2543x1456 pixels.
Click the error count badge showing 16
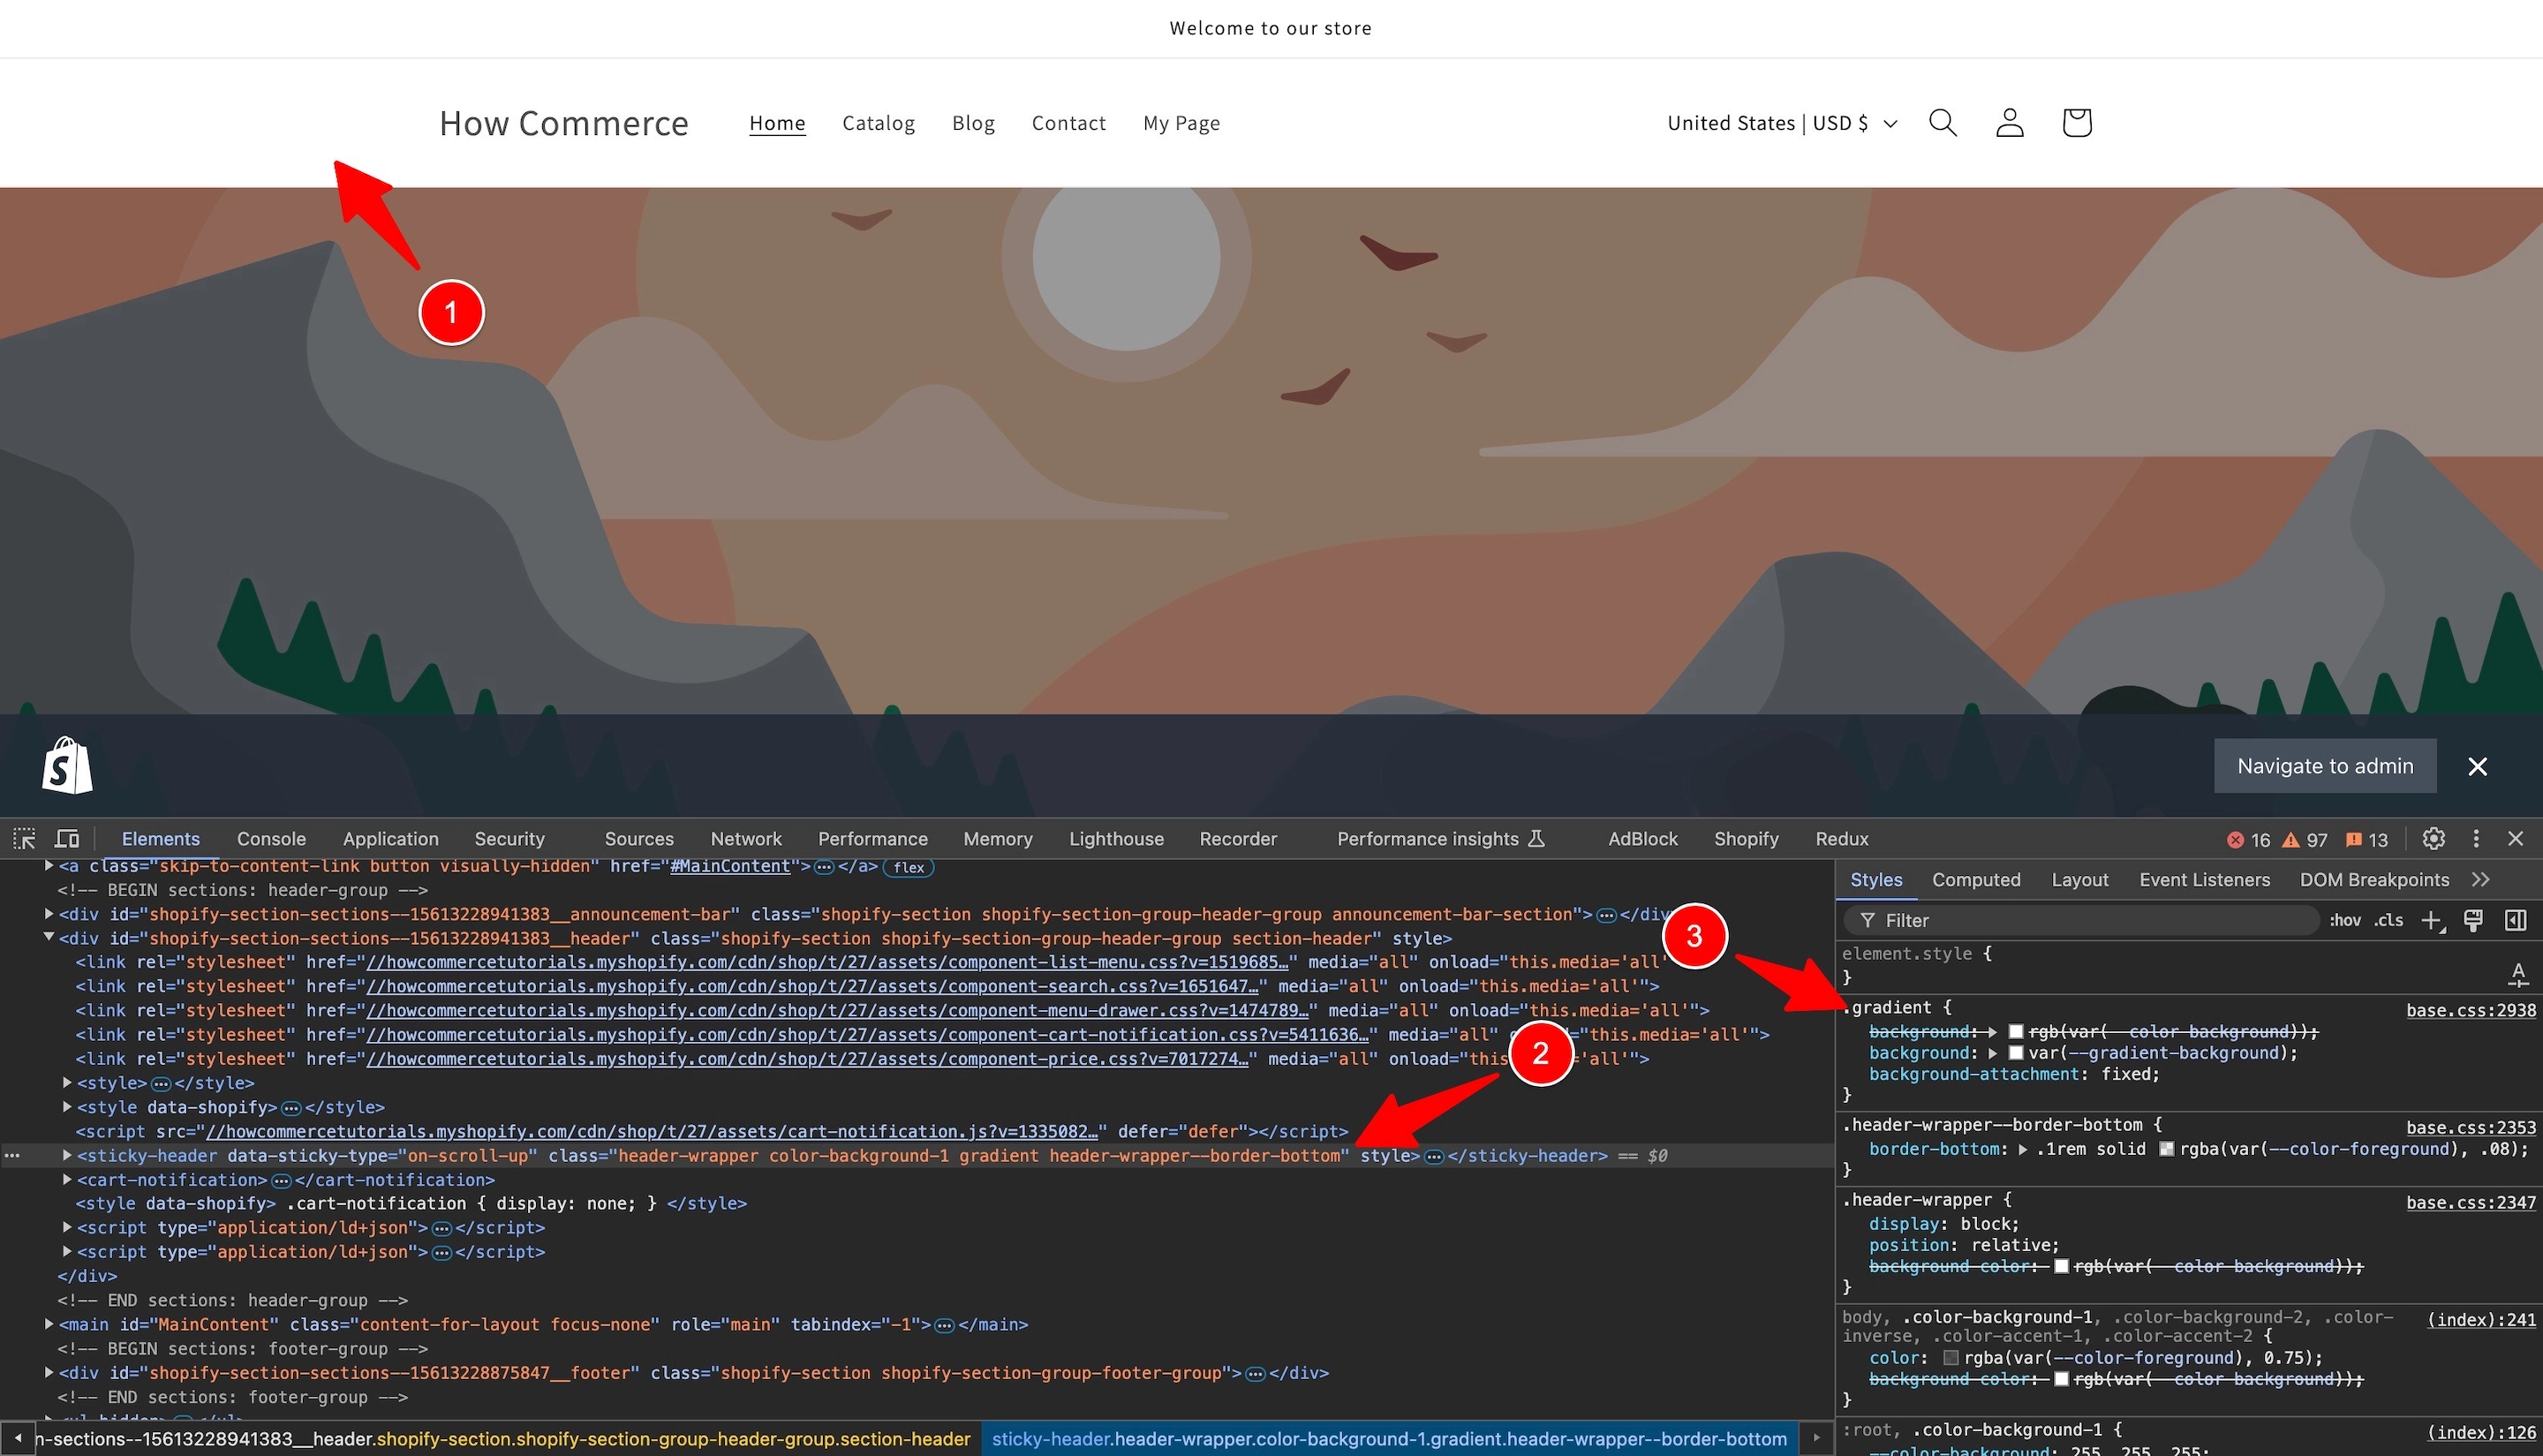coord(2249,840)
